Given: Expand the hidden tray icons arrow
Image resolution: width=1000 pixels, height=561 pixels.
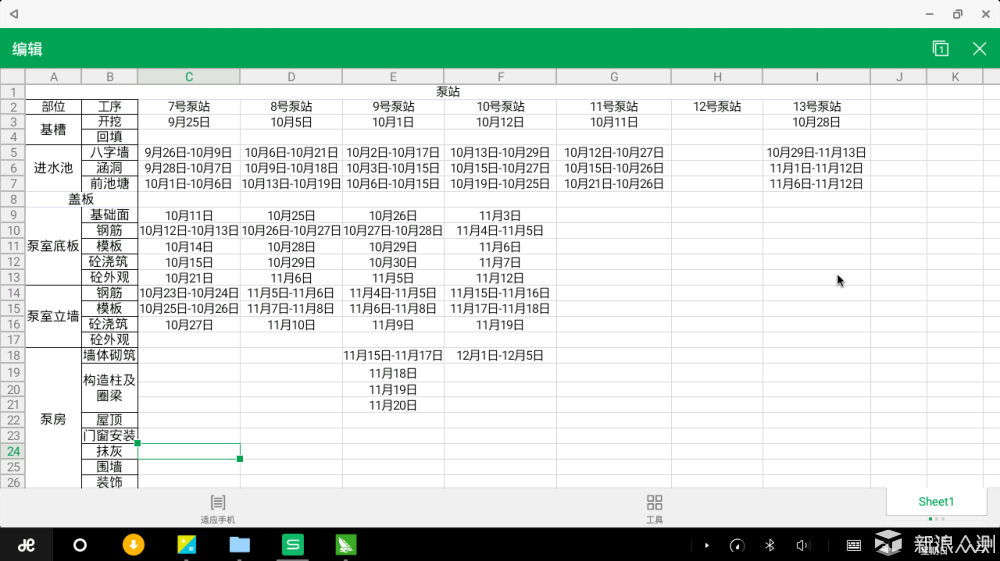Looking at the screenshot, I should (x=707, y=545).
